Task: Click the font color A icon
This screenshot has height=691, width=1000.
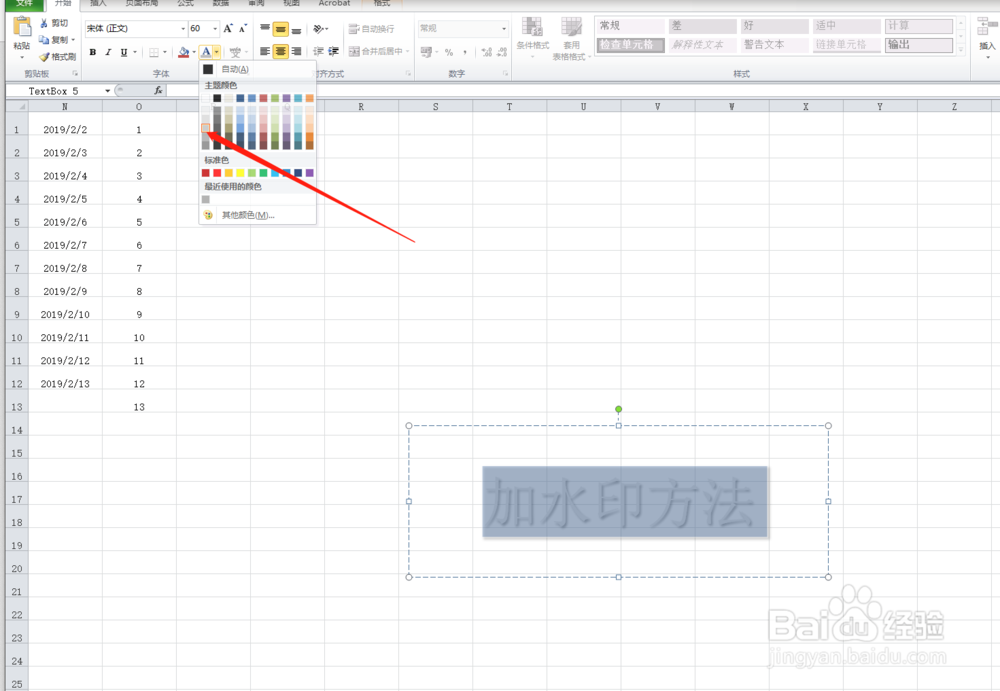Action: coord(205,52)
